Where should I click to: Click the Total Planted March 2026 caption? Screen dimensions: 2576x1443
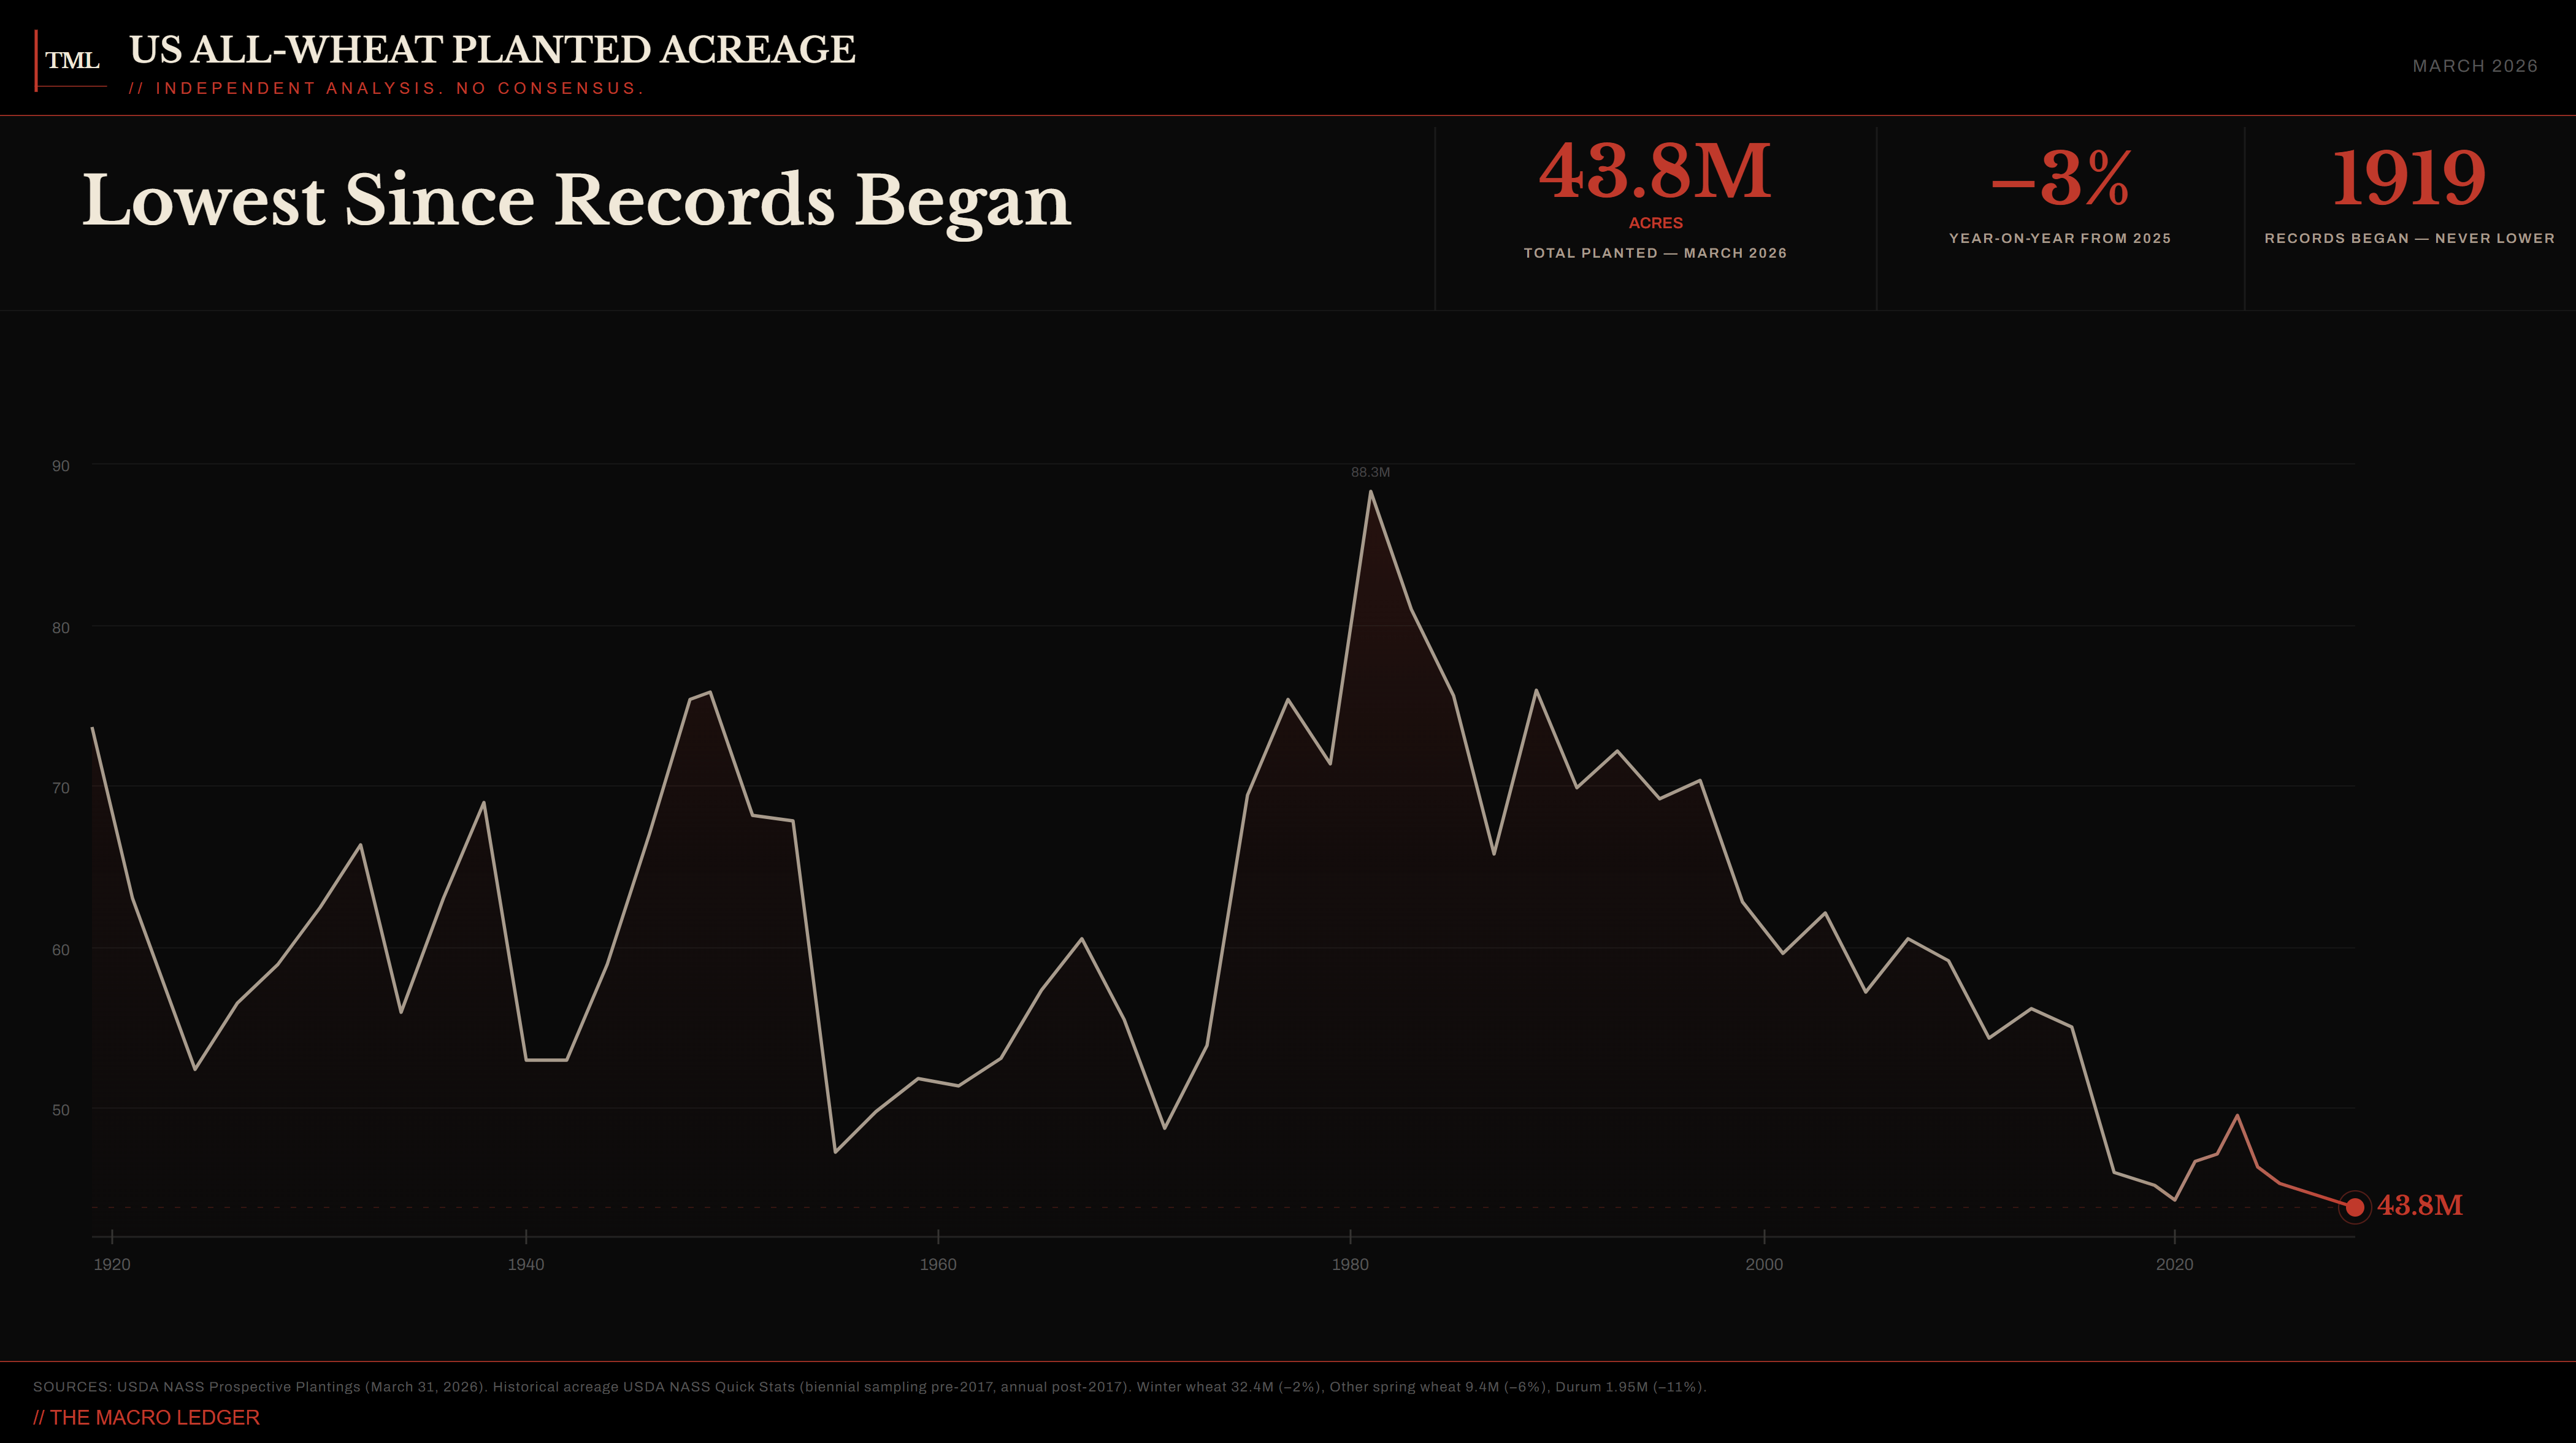tap(1655, 253)
